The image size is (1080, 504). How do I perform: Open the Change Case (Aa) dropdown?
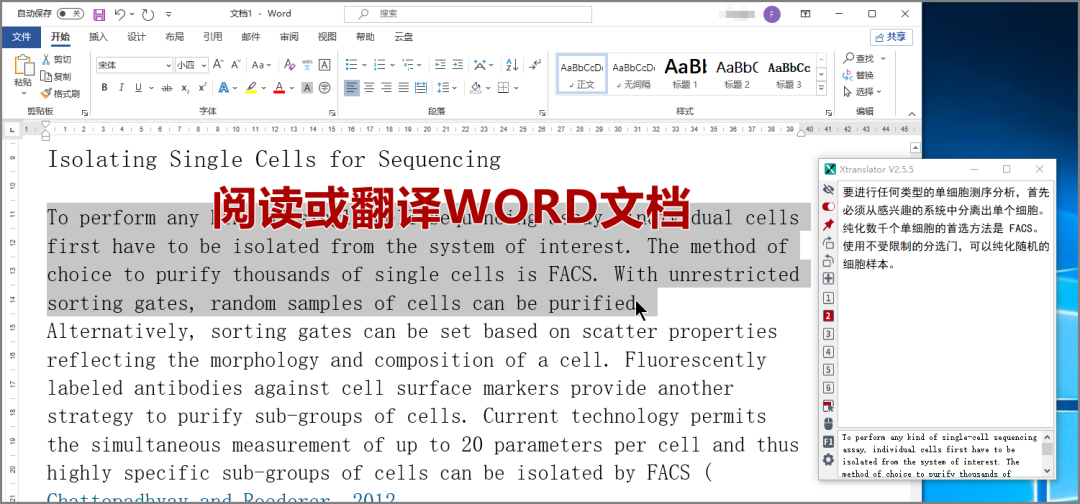coord(261,65)
